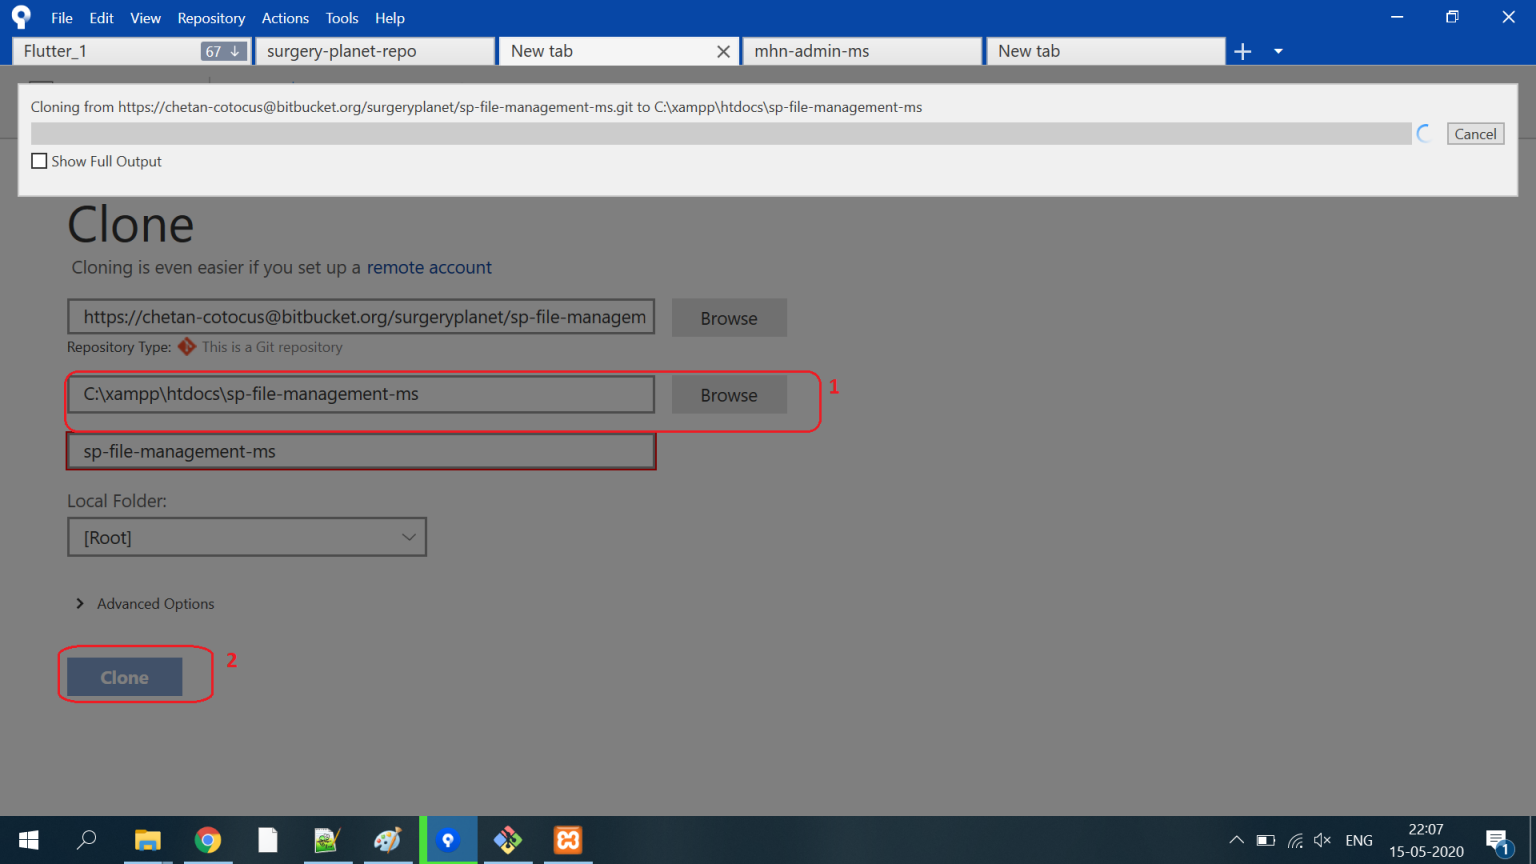Image resolution: width=1536 pixels, height=864 pixels.
Task: Open XAMPP from the taskbar
Action: (568, 840)
